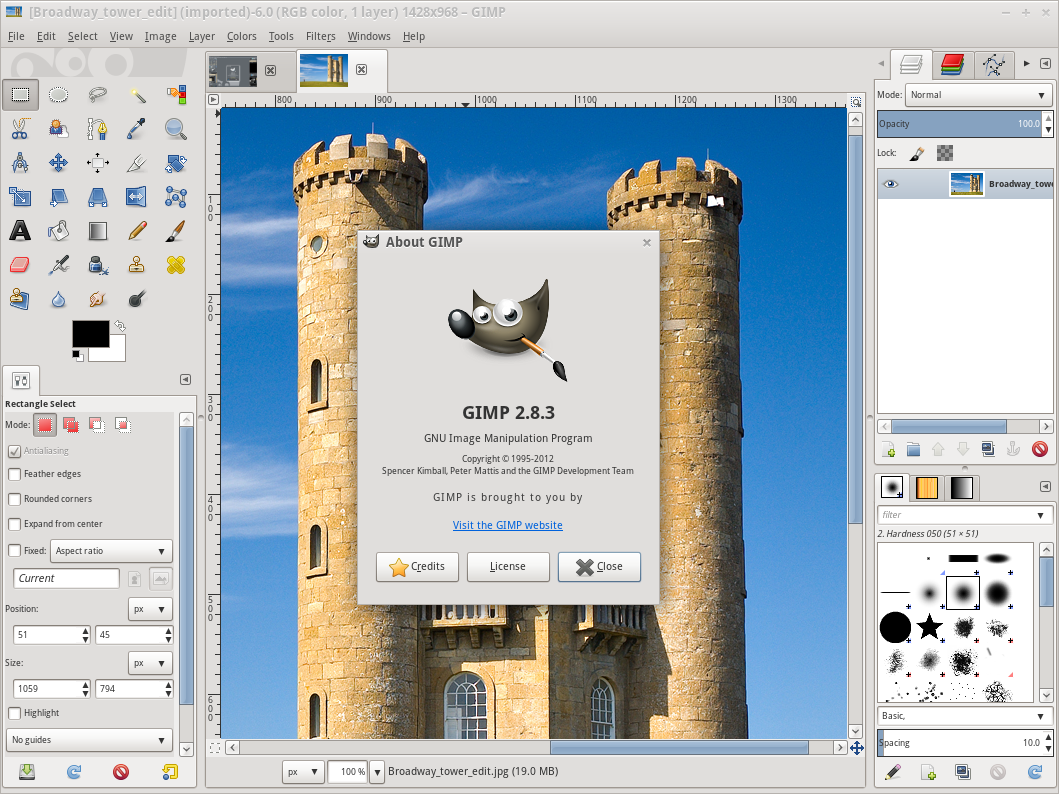Create a new layer icon
The width and height of the screenshot is (1059, 794).
tap(888, 449)
